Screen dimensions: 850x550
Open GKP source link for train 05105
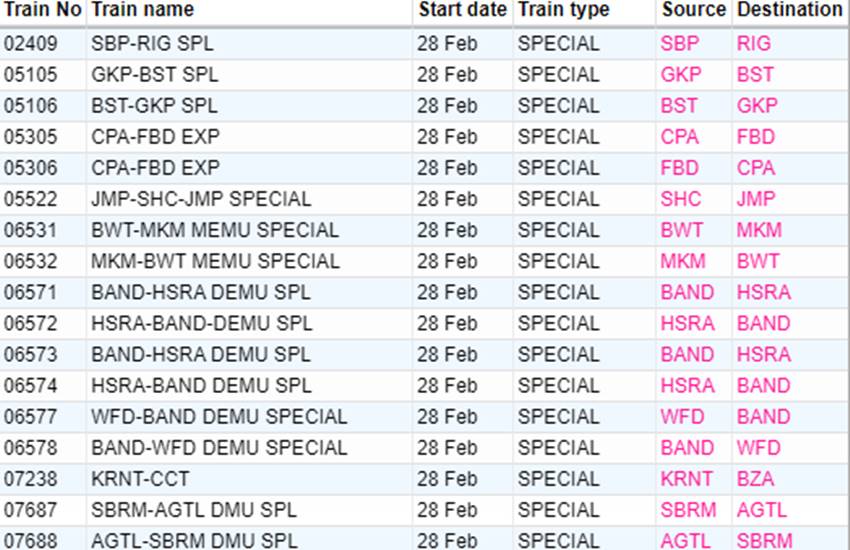681,74
